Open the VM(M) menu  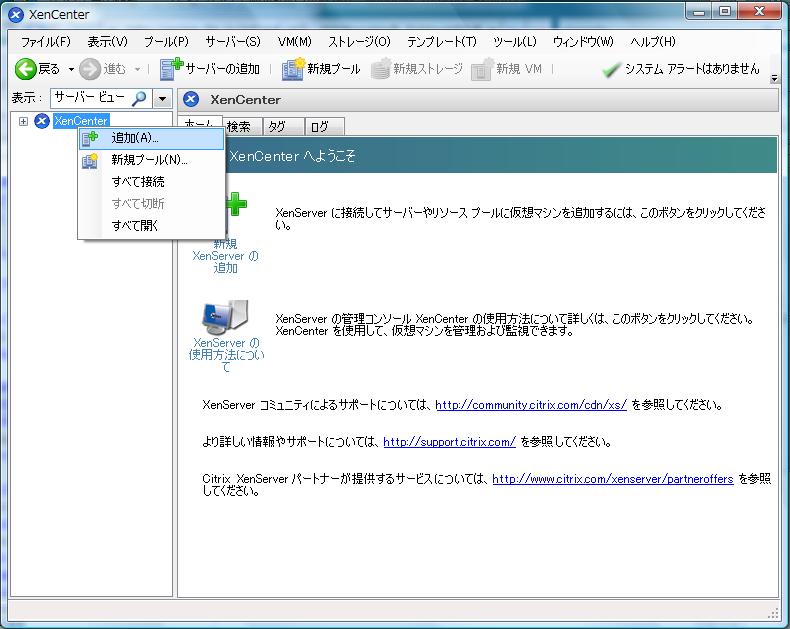[295, 41]
